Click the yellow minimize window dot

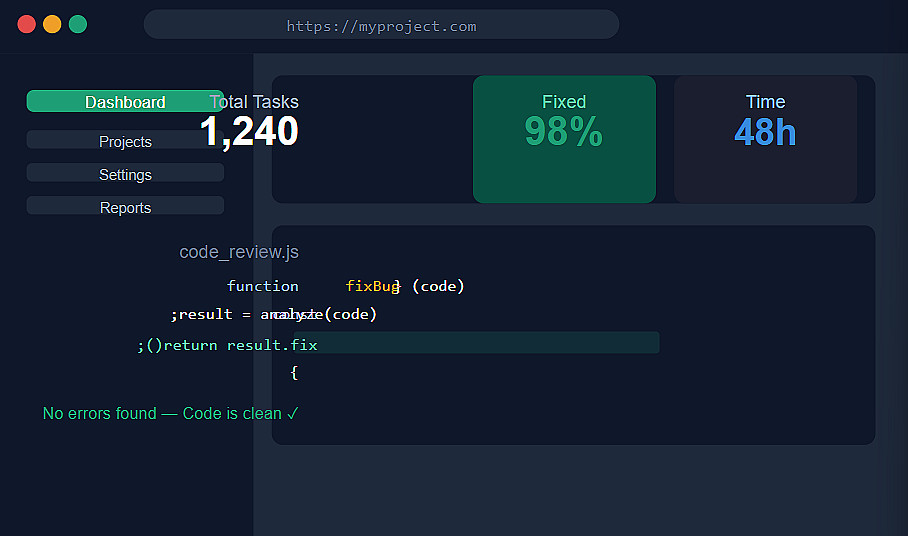(x=52, y=24)
